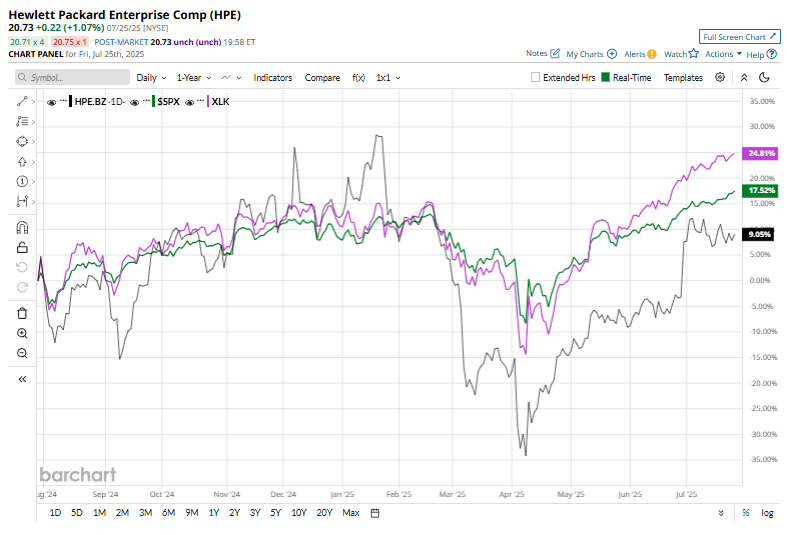Expand the shapes tool submenu arrow

coord(33,142)
